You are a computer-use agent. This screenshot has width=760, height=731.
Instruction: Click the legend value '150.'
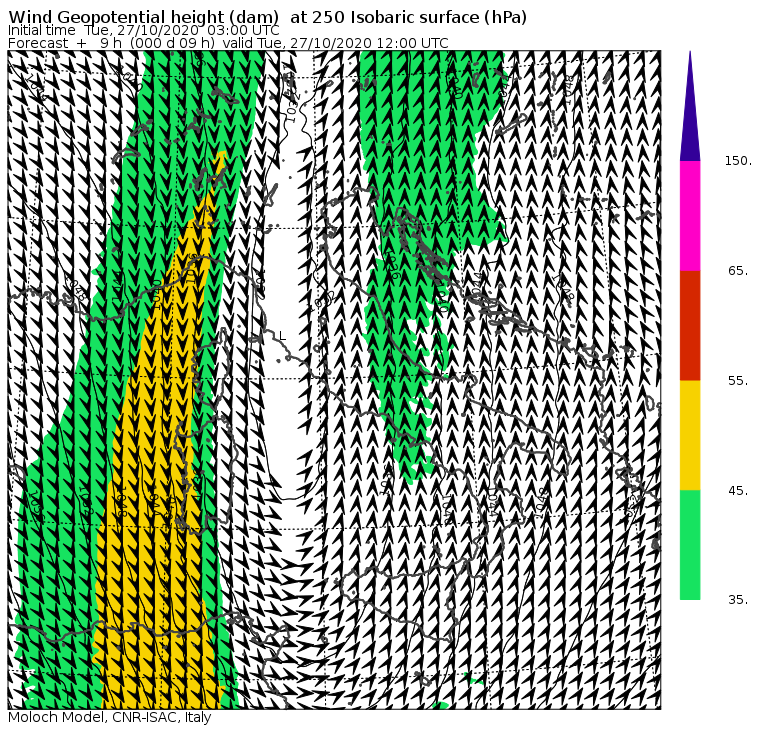tap(738, 161)
